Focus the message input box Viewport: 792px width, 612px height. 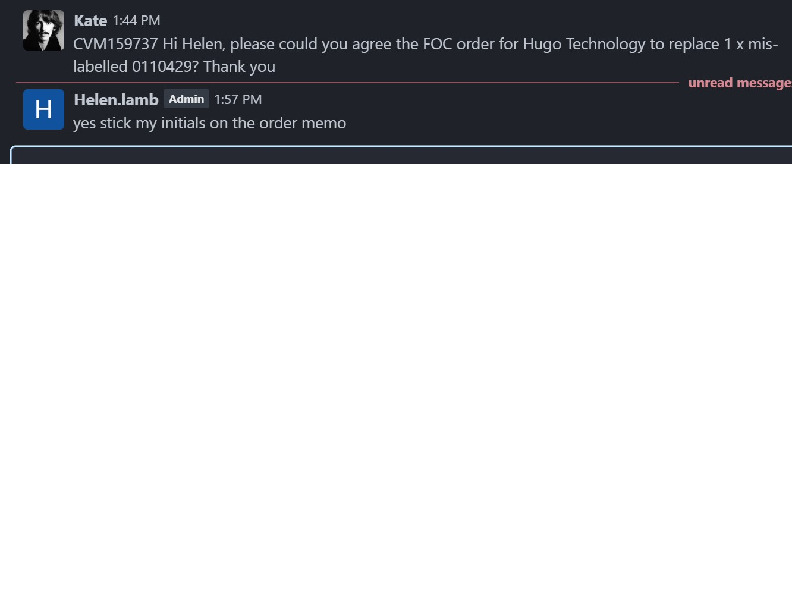tap(400, 156)
